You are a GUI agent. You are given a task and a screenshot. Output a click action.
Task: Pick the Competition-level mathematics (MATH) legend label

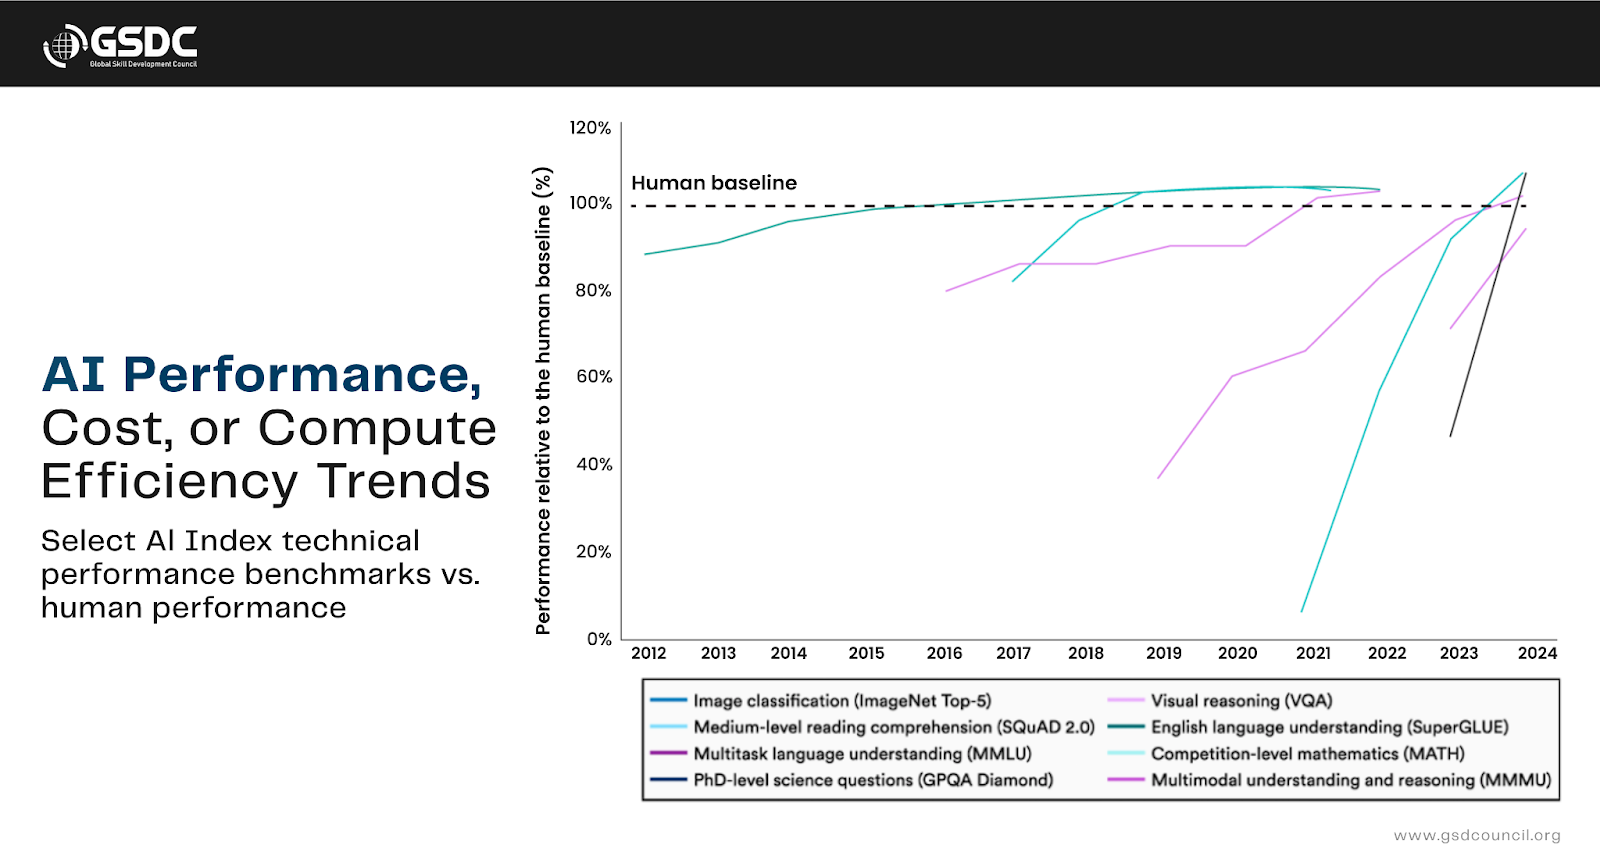point(1307,754)
